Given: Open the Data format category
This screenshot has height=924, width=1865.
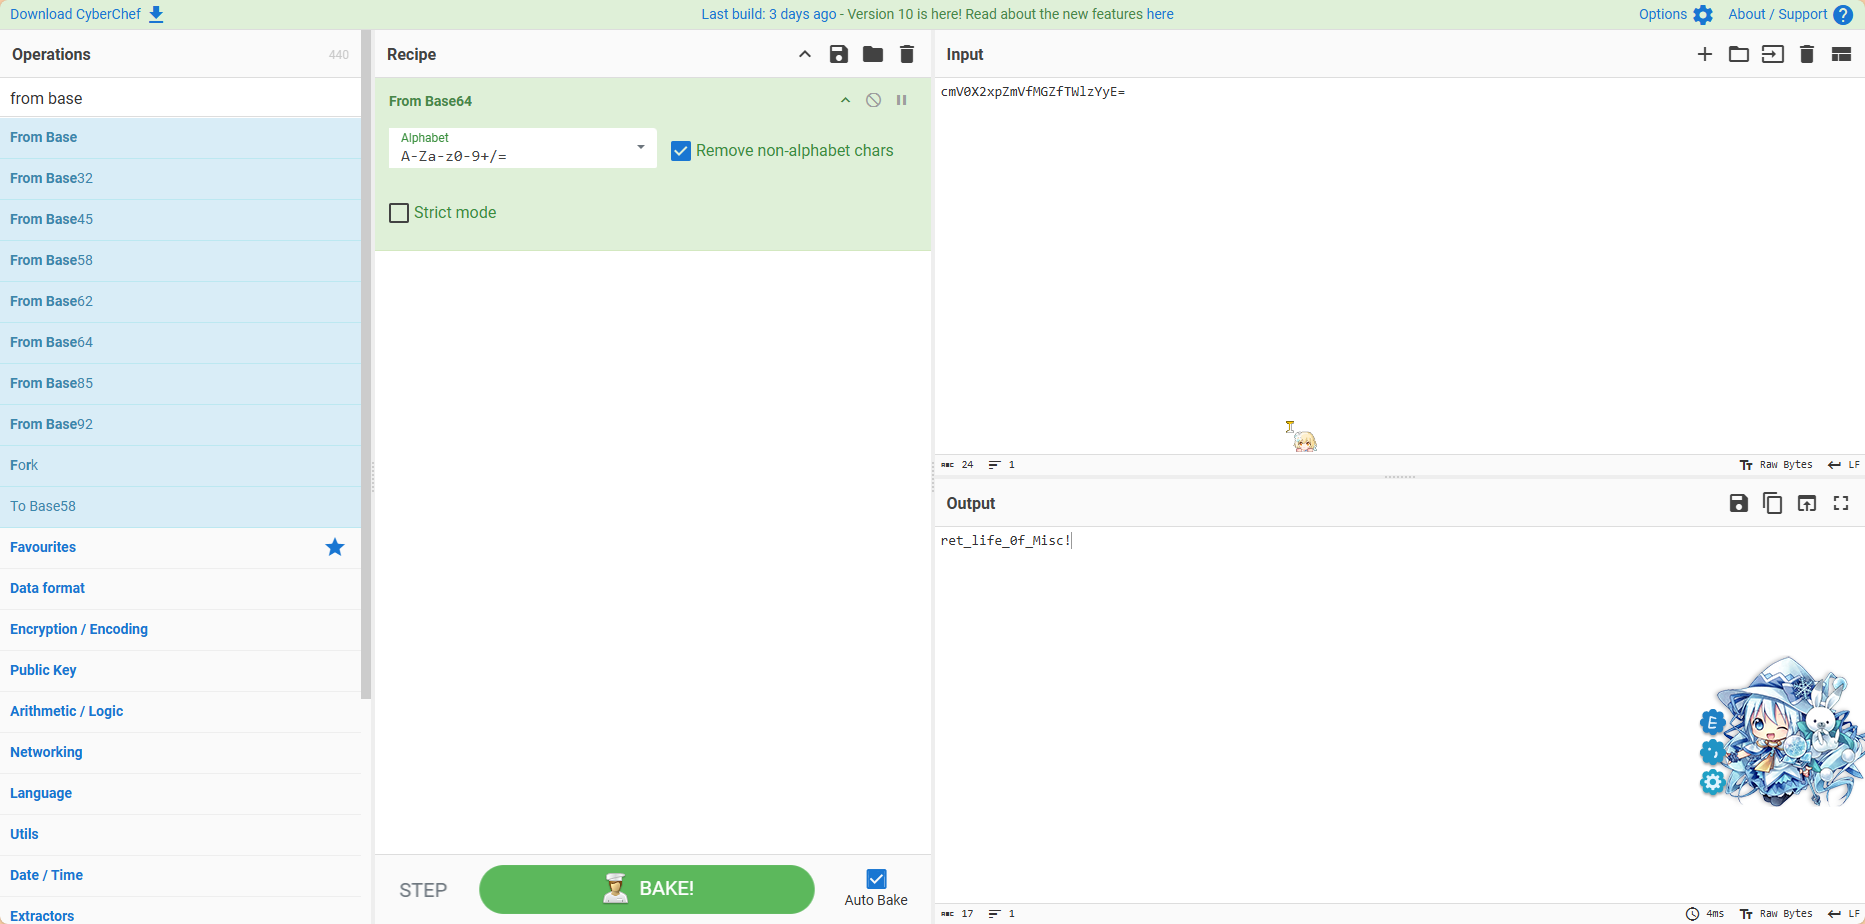Looking at the screenshot, I should (48, 588).
